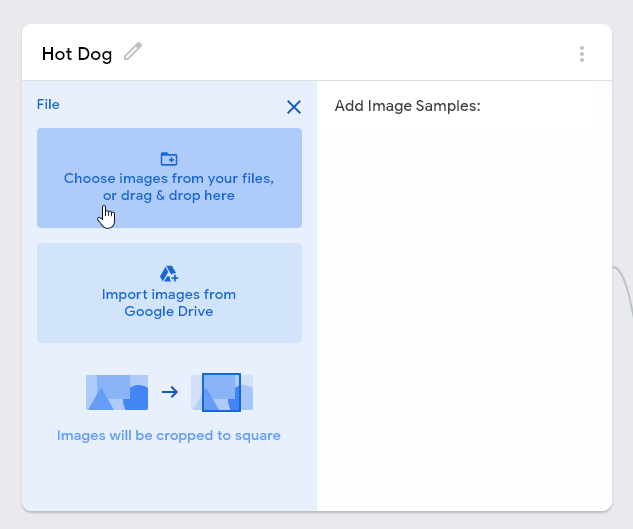Click the 'or drag & drop here' text
This screenshot has width=633, height=529.
point(169,196)
